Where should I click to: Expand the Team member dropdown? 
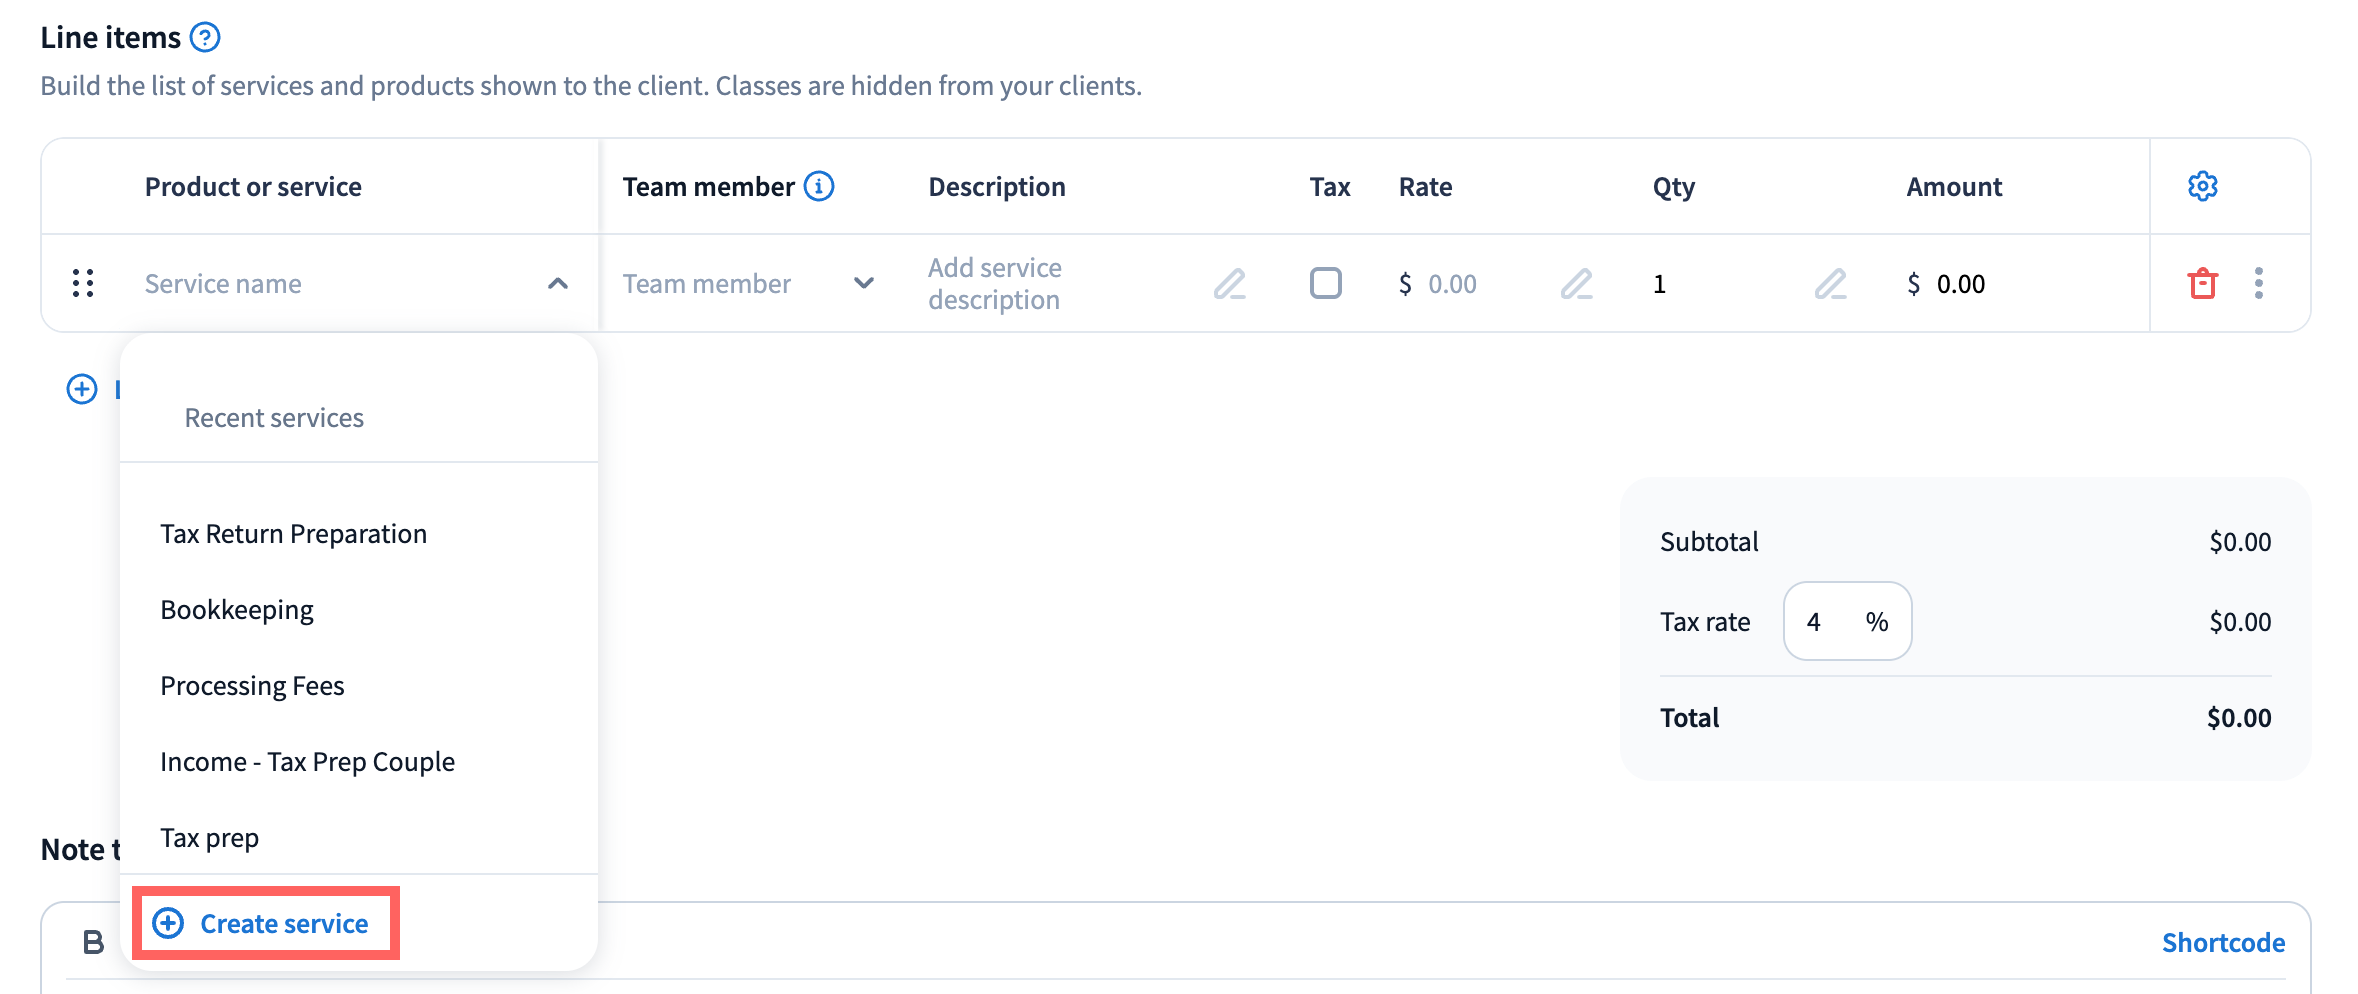click(864, 284)
